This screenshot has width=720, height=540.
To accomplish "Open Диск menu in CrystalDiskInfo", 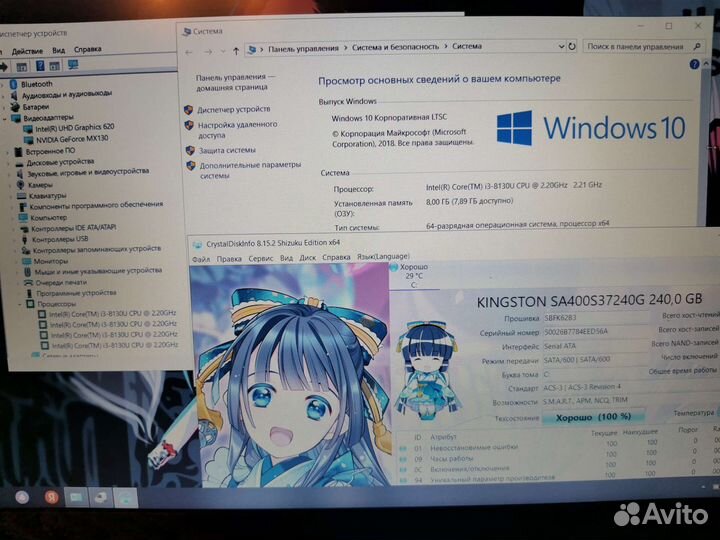I will point(308,258).
